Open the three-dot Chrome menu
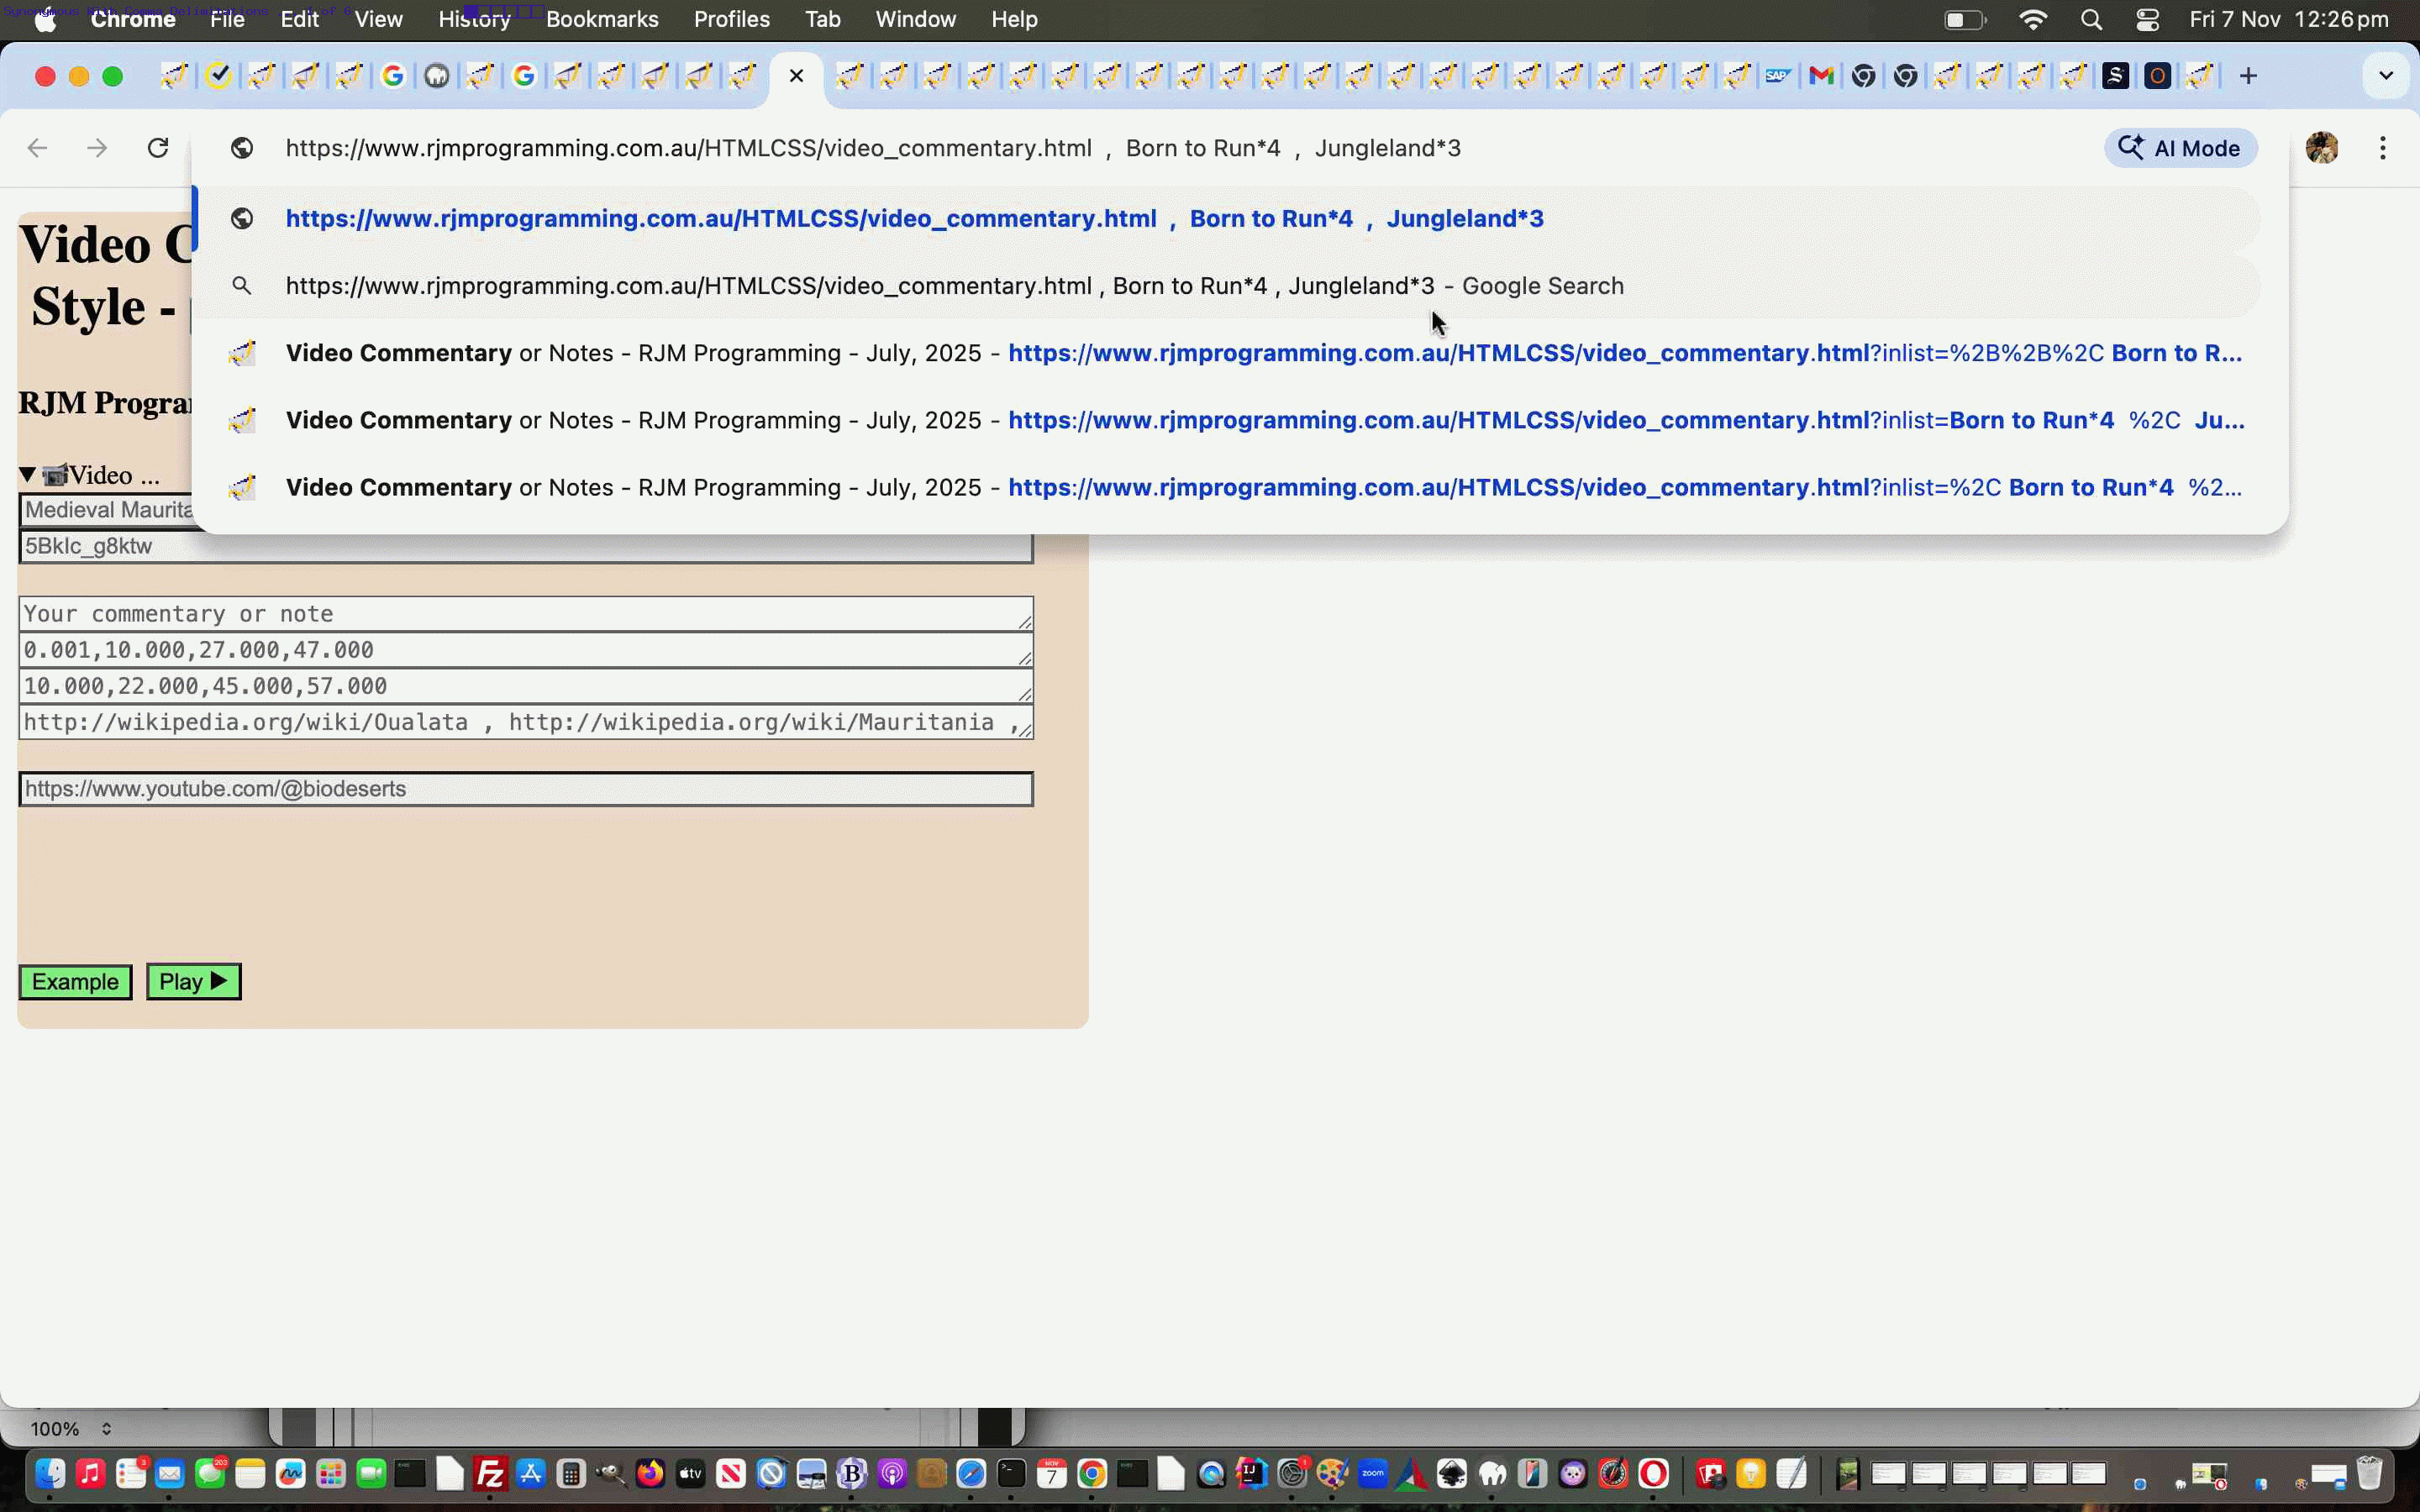This screenshot has width=2420, height=1512. click(x=2384, y=147)
